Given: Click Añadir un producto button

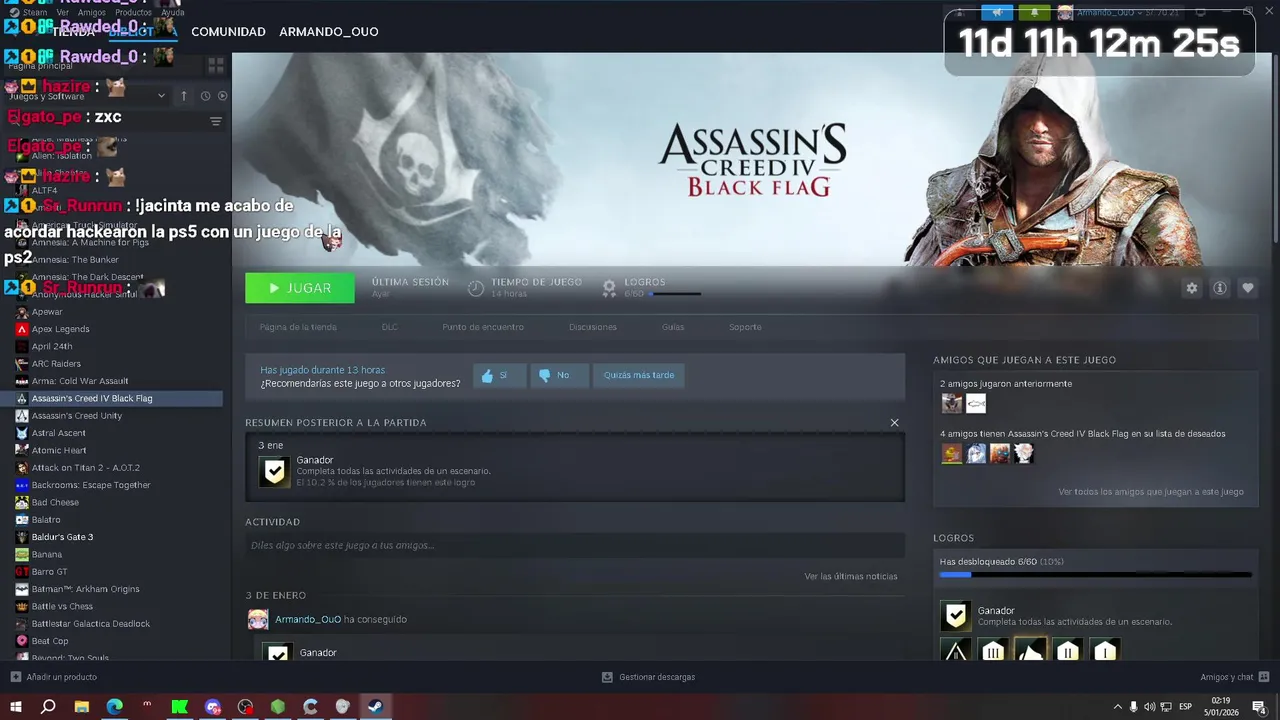Looking at the screenshot, I should (x=53, y=677).
